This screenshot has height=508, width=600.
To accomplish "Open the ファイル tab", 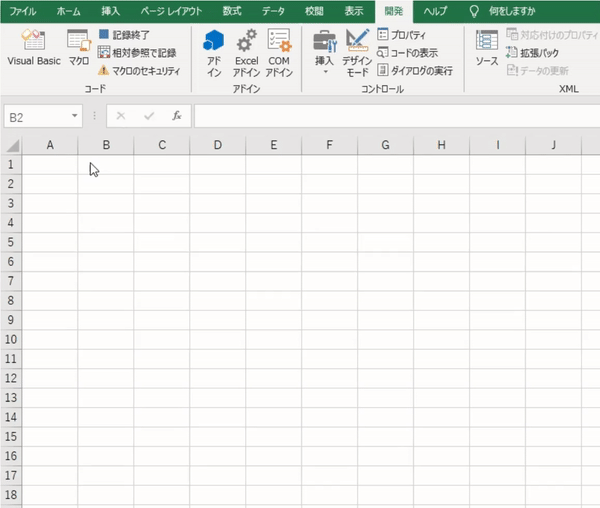I will [23, 11].
